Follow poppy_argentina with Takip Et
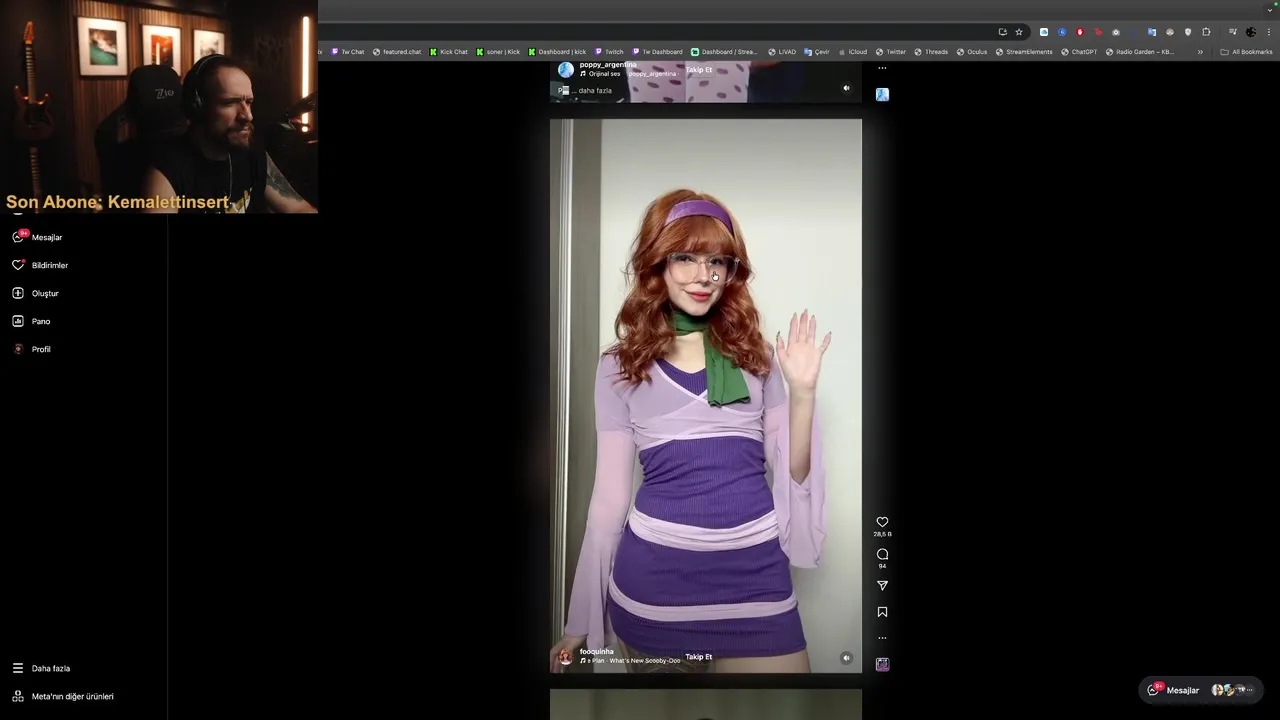 tap(699, 70)
